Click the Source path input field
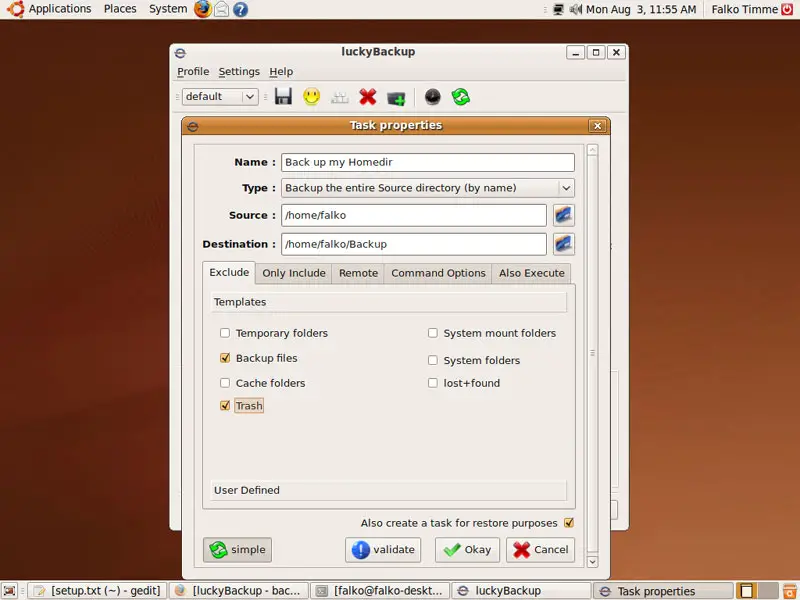The image size is (800, 600). click(414, 215)
